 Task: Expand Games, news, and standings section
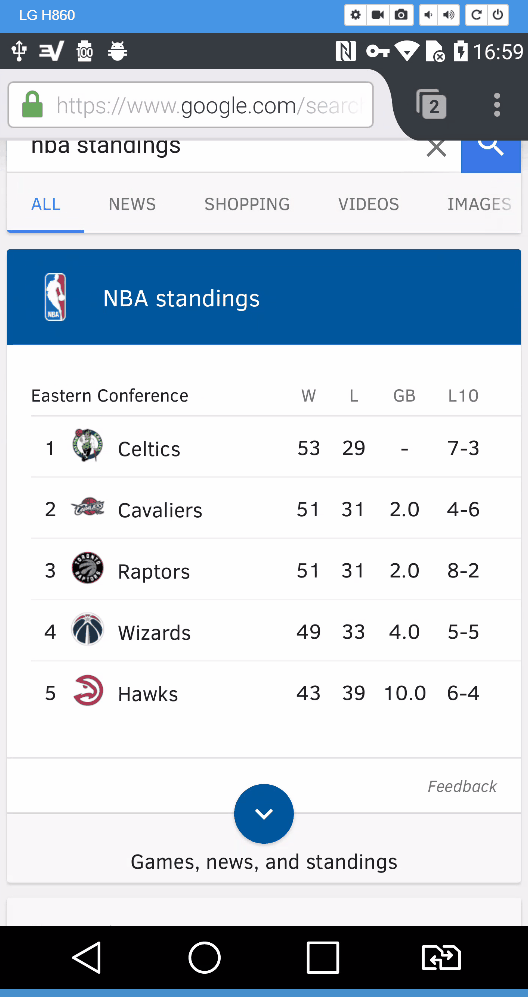click(x=264, y=862)
